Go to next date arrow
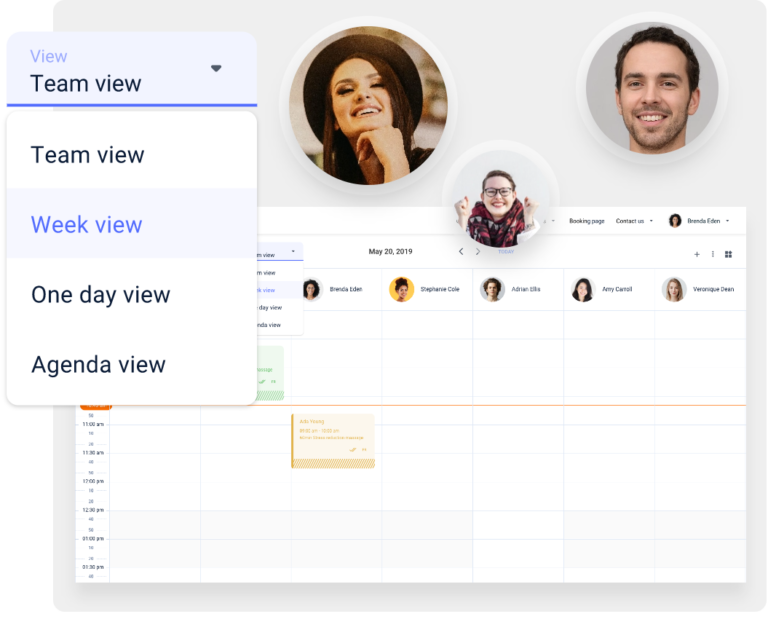Viewport: 768px width, 619px height. click(x=478, y=251)
